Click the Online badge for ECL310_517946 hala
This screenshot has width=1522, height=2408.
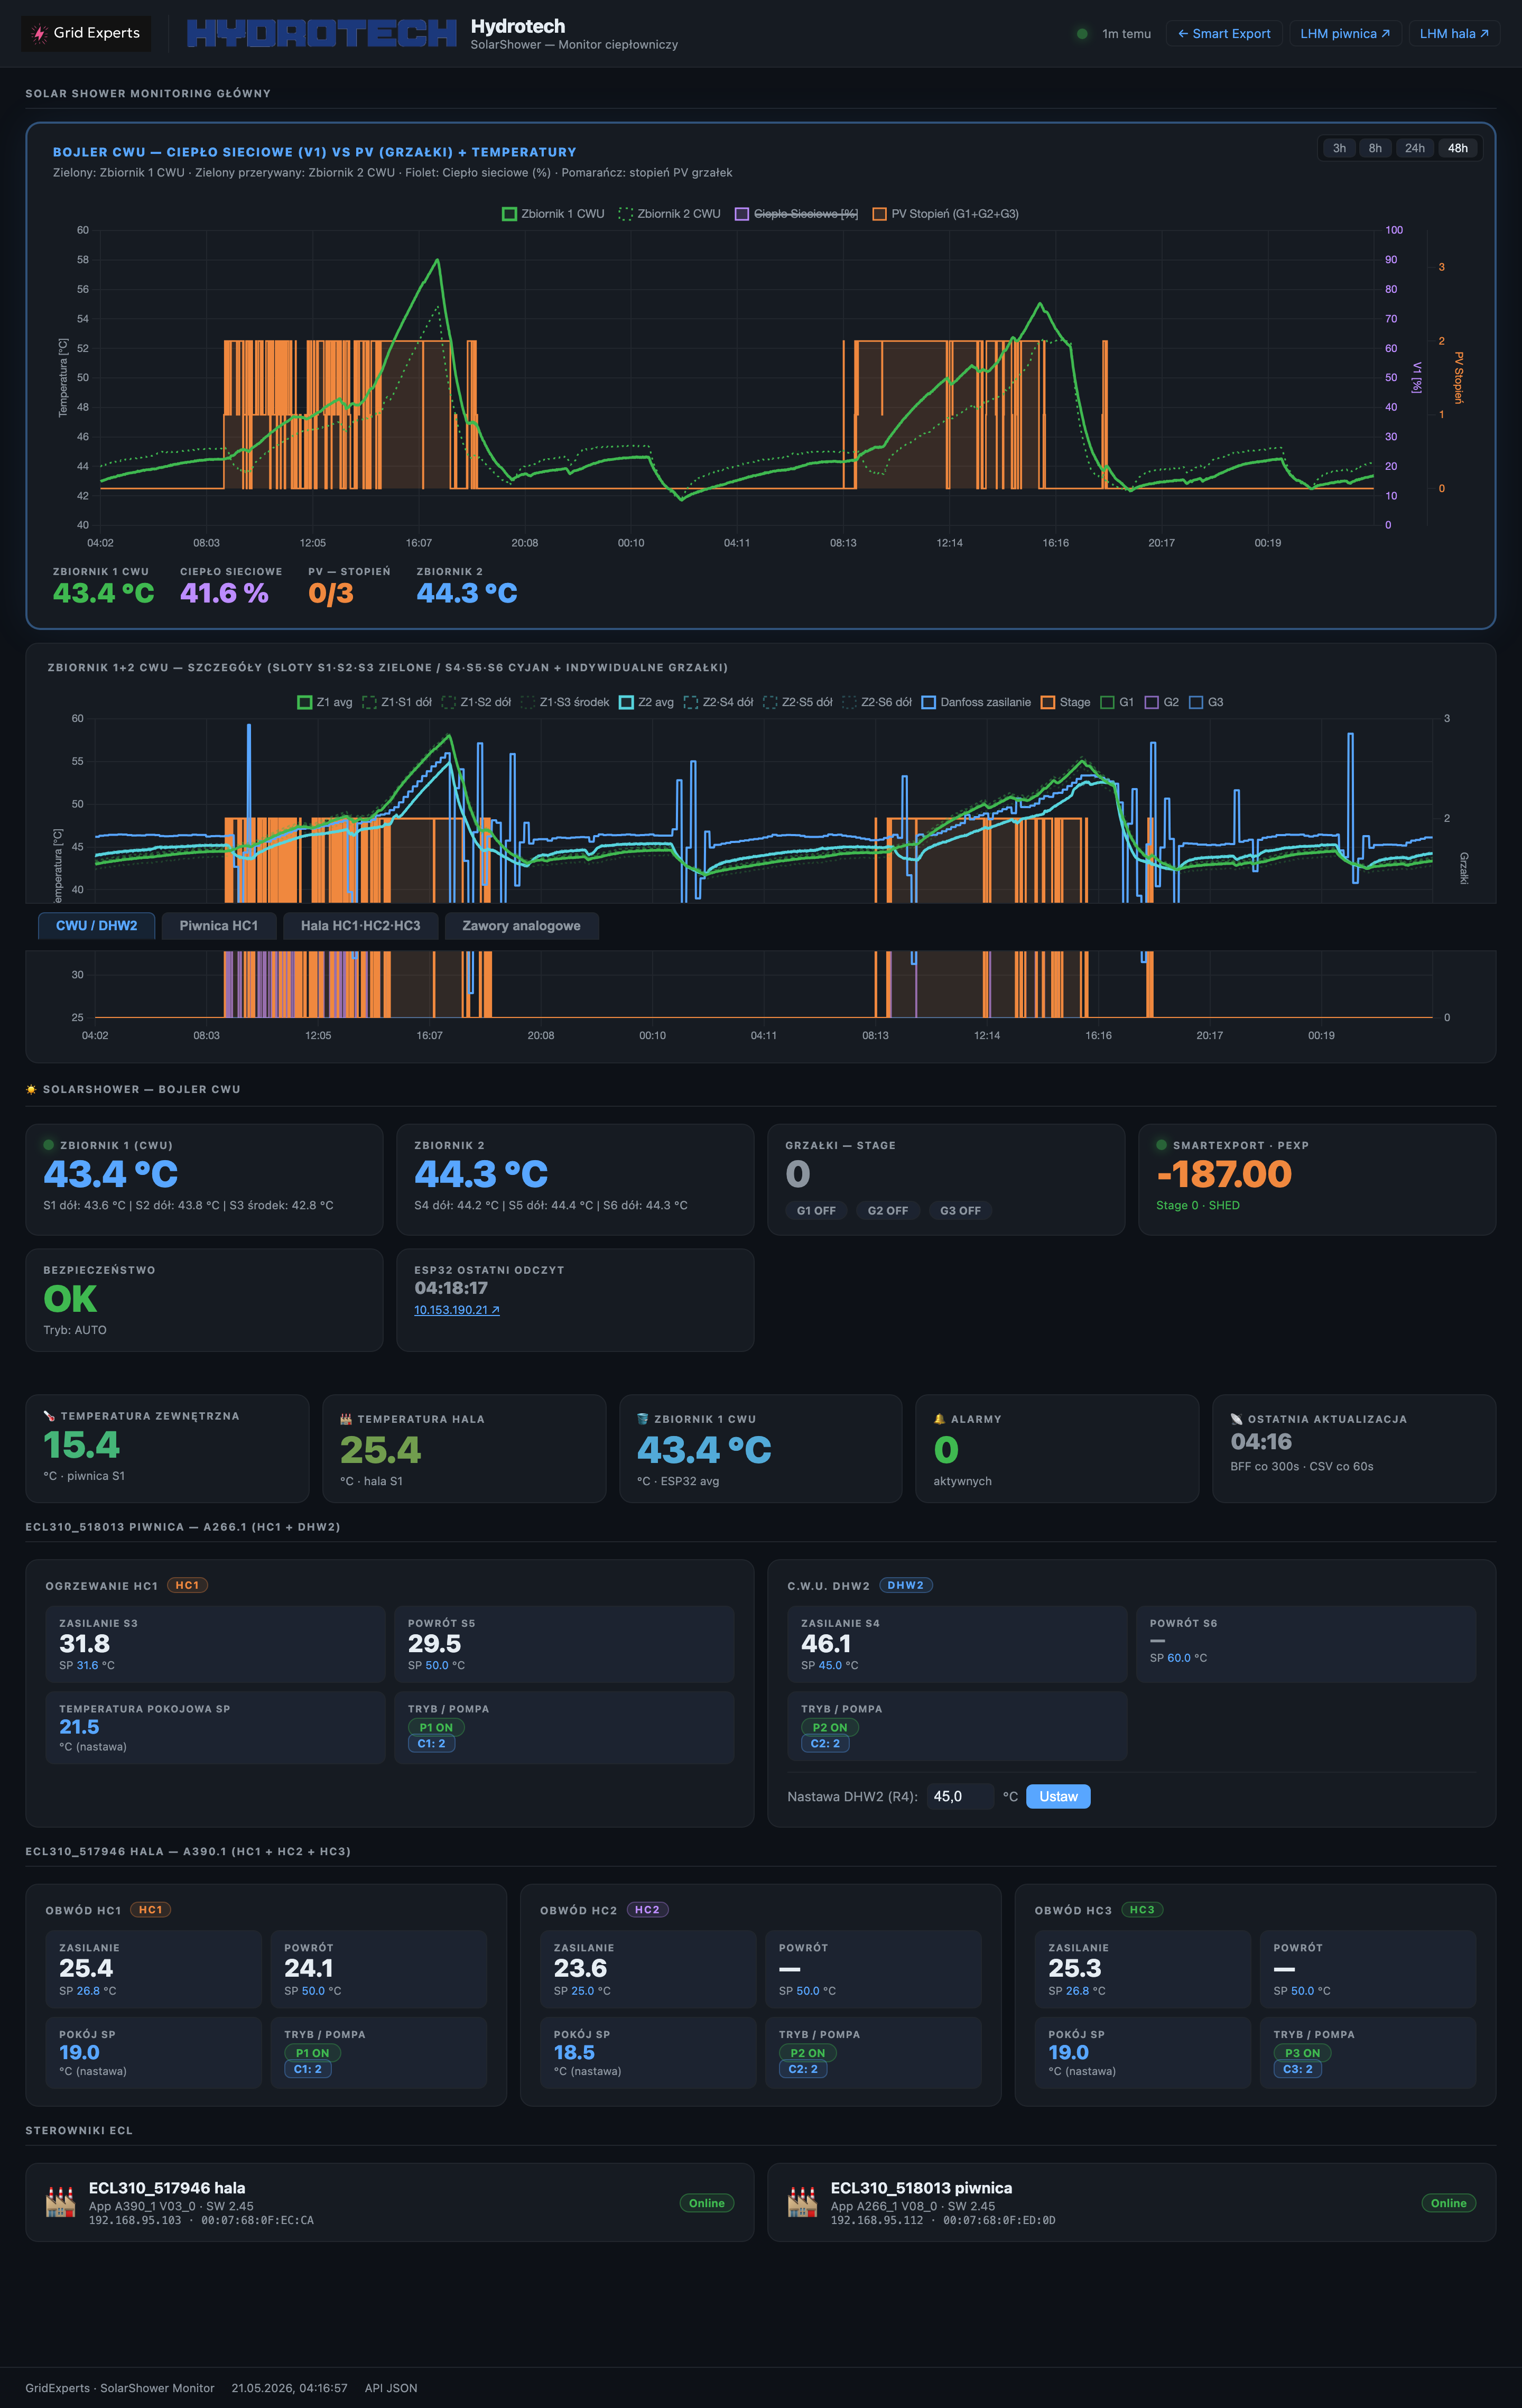click(707, 2203)
